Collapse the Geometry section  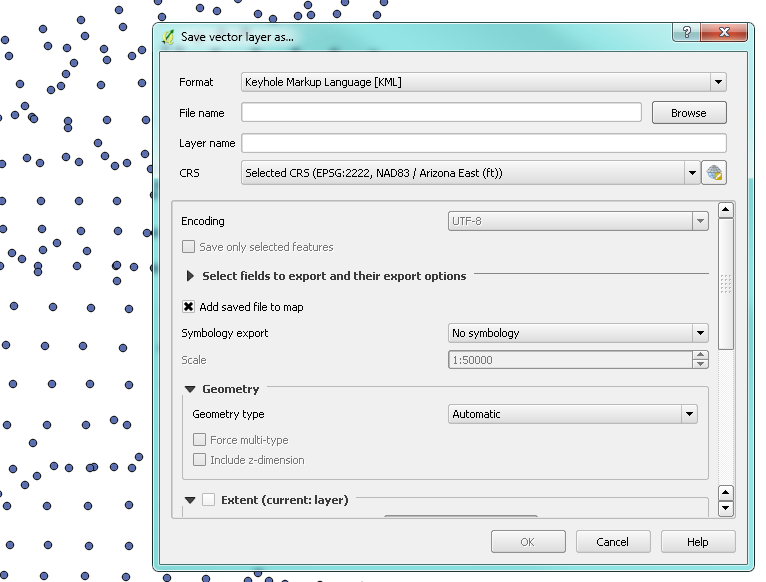190,389
